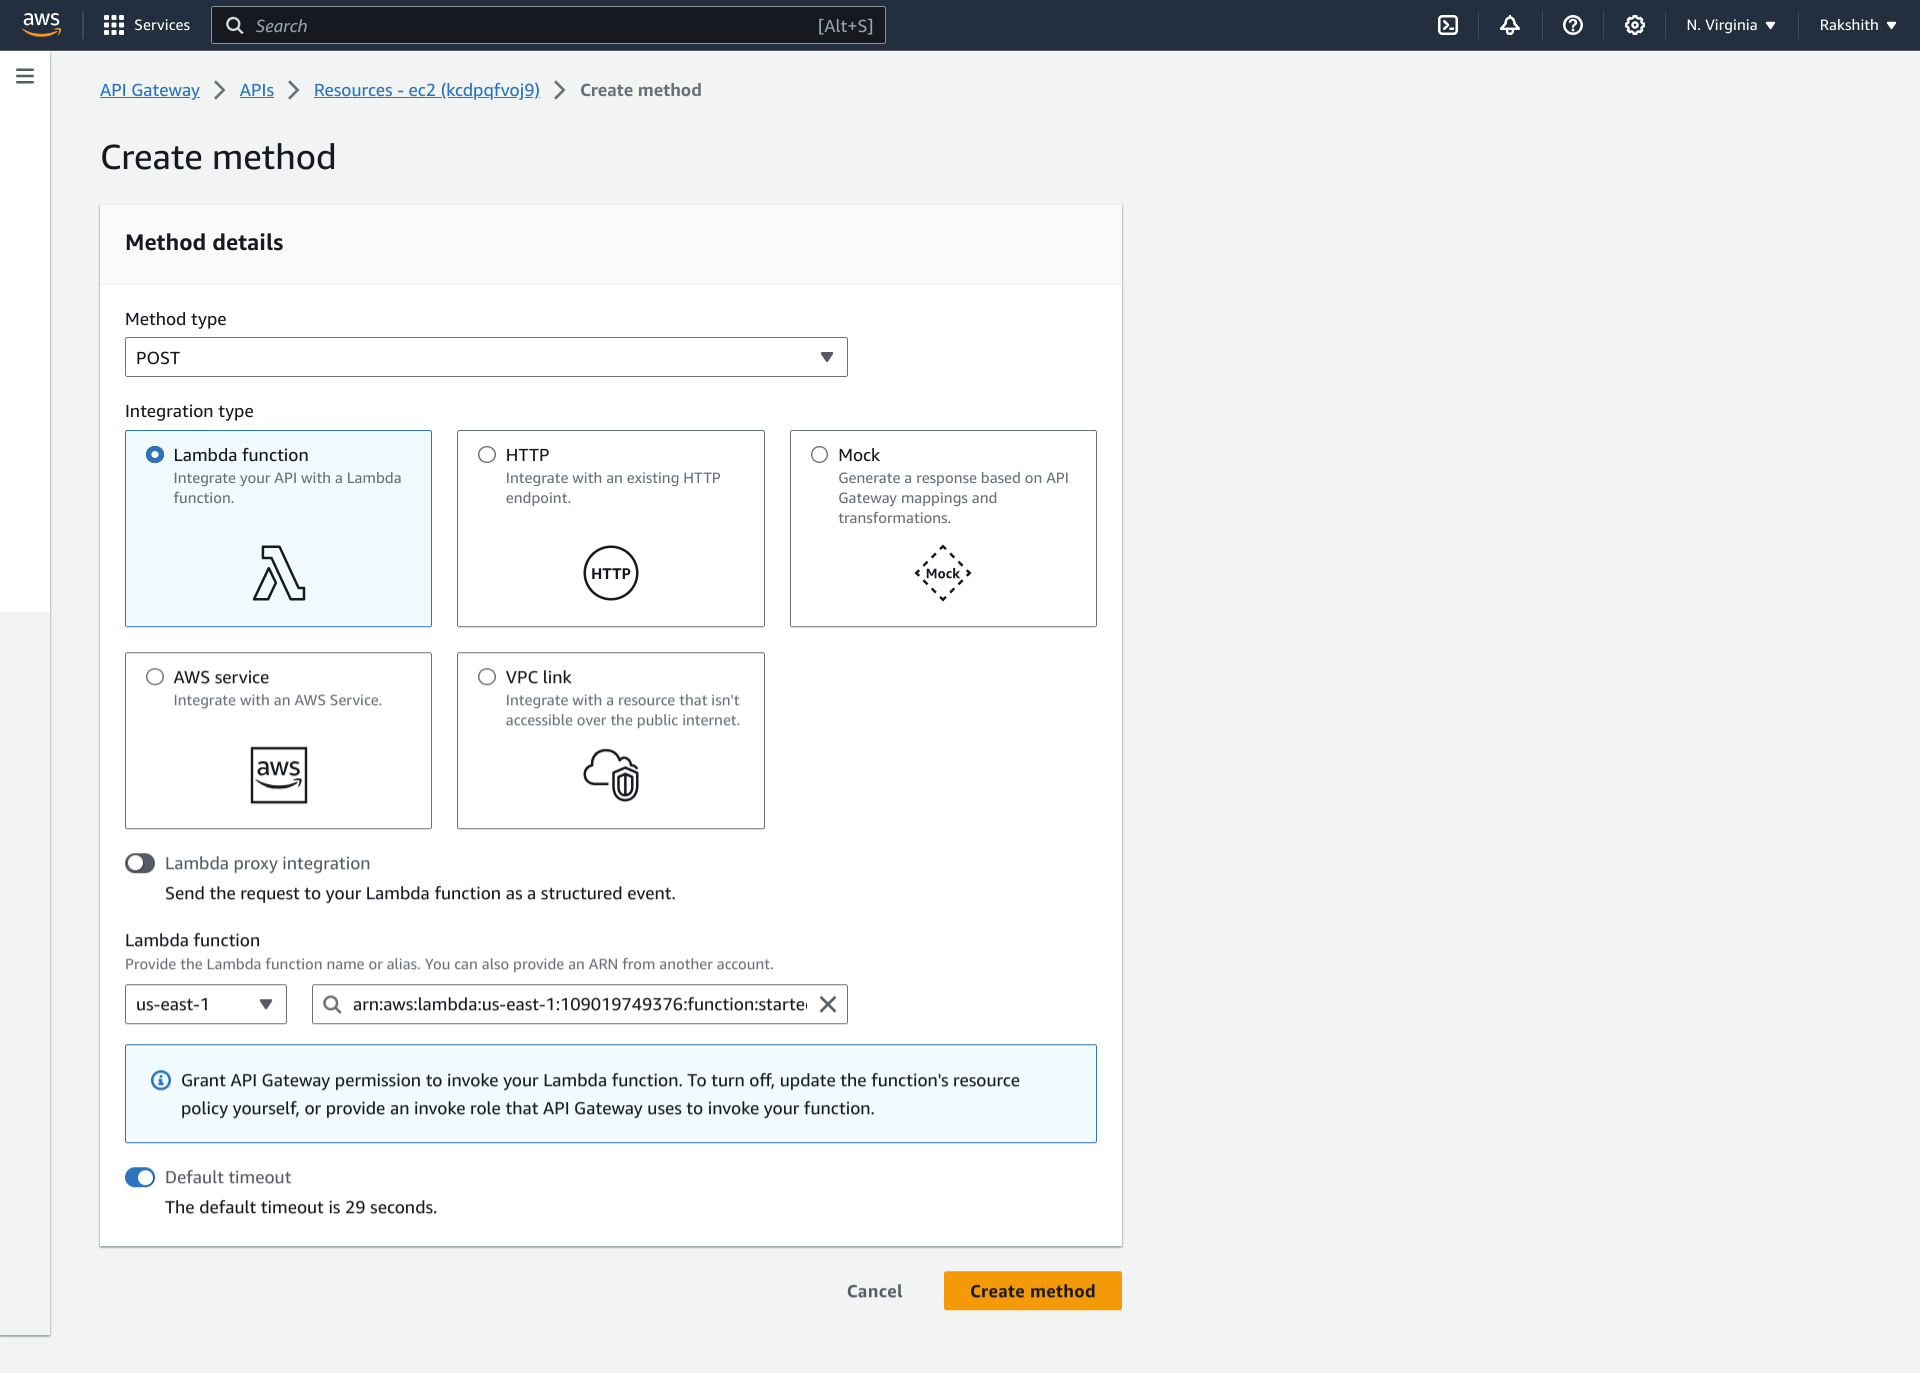The image size is (1920, 1373).
Task: Click "Integrate with an AWS Service." text
Action: [x=278, y=700]
